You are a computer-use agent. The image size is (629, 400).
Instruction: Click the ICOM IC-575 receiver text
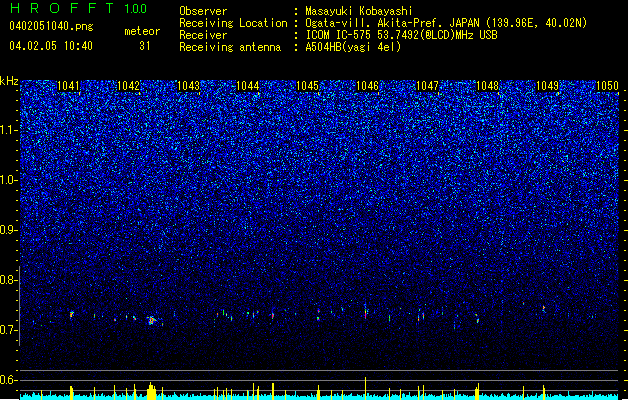pyautogui.click(x=402, y=35)
